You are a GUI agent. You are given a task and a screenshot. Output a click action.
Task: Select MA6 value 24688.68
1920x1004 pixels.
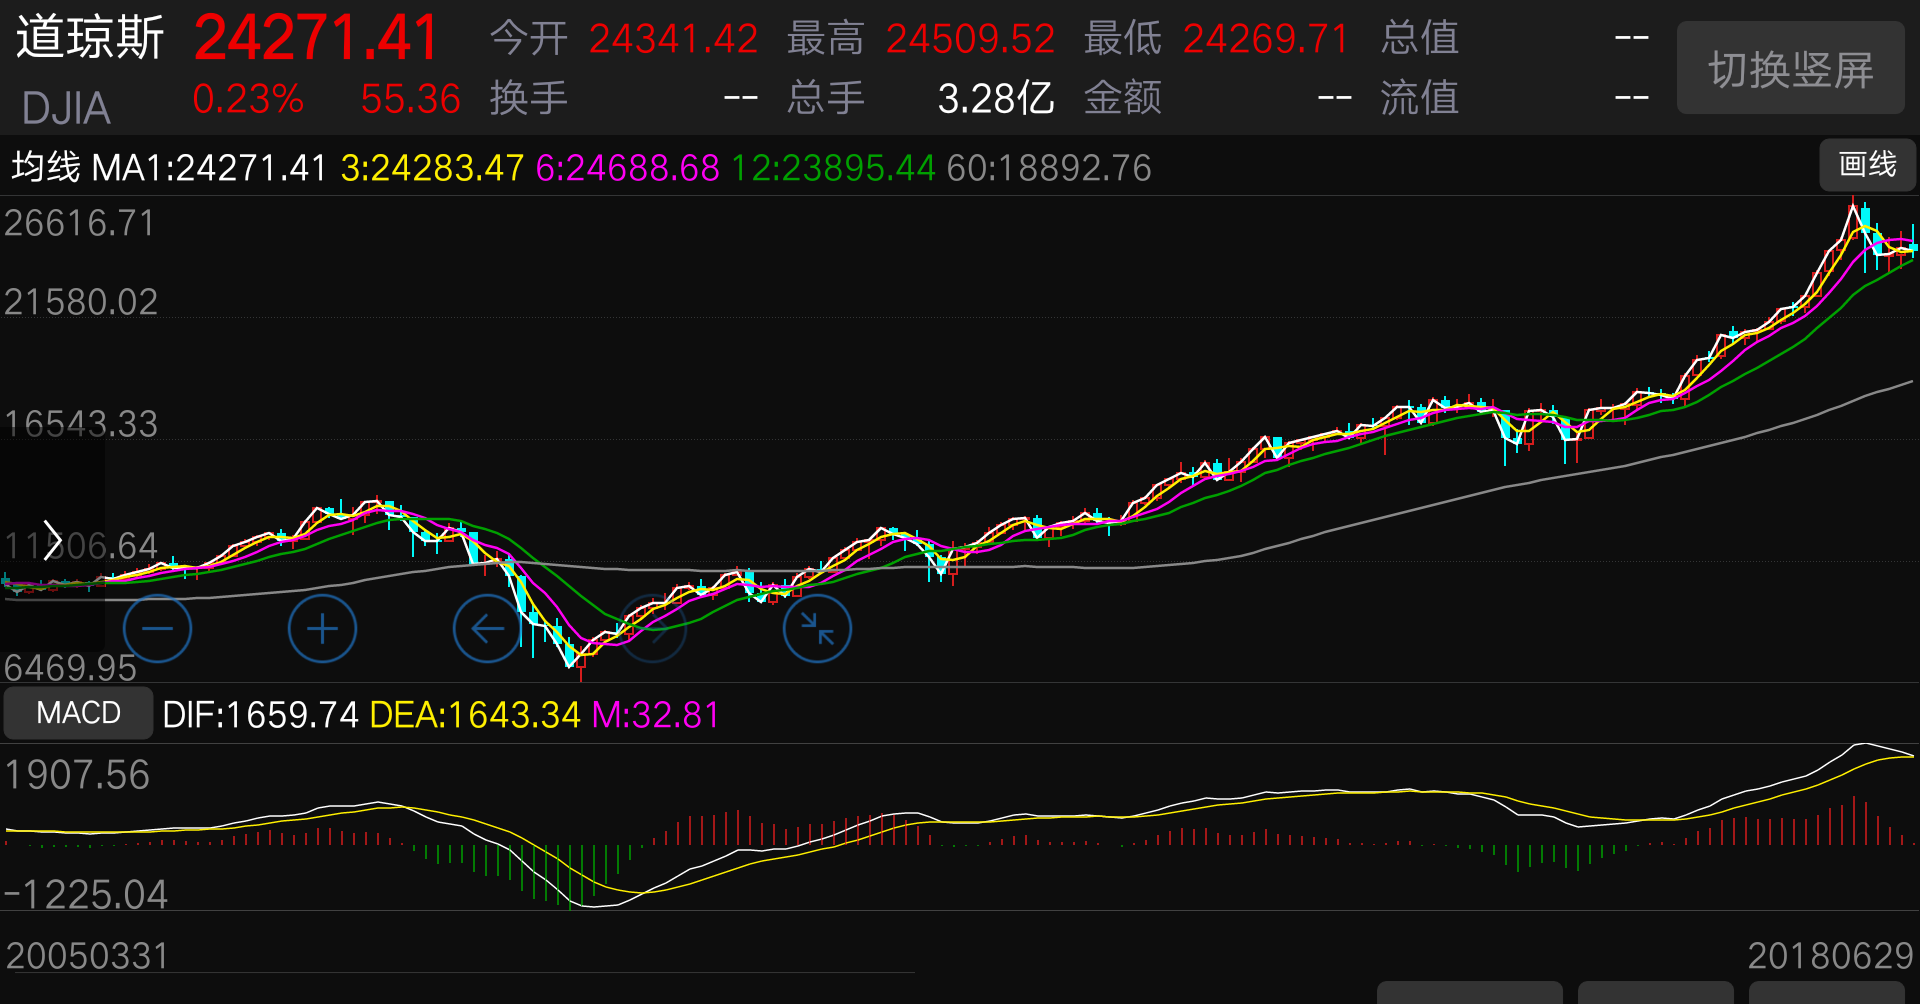tap(628, 168)
